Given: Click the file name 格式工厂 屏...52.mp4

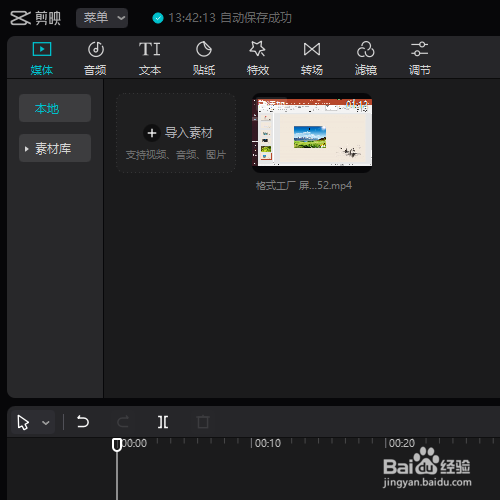Looking at the screenshot, I should pos(304,185).
